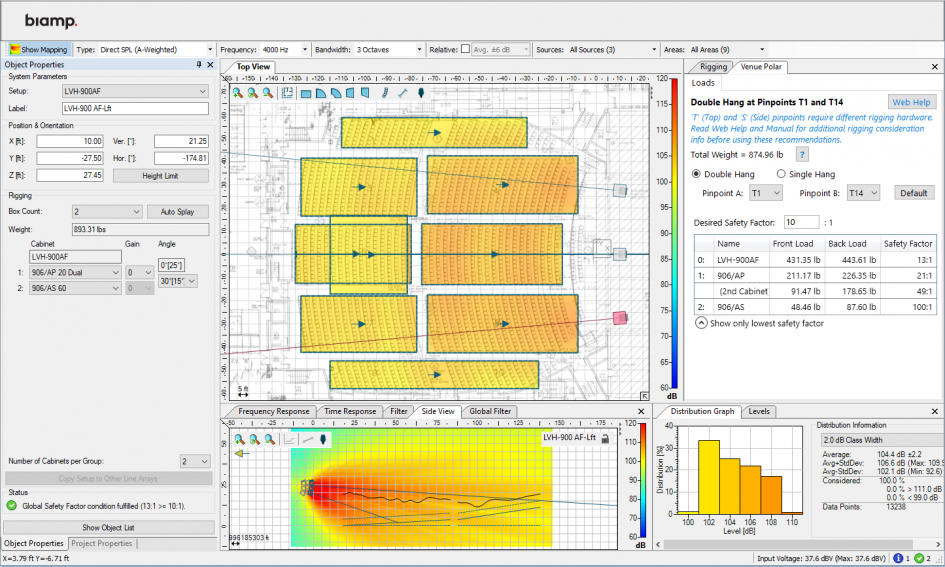Click the loudspeaker tool icon in Top View toolbar
Screen dimensions: 945x567
(421, 93)
